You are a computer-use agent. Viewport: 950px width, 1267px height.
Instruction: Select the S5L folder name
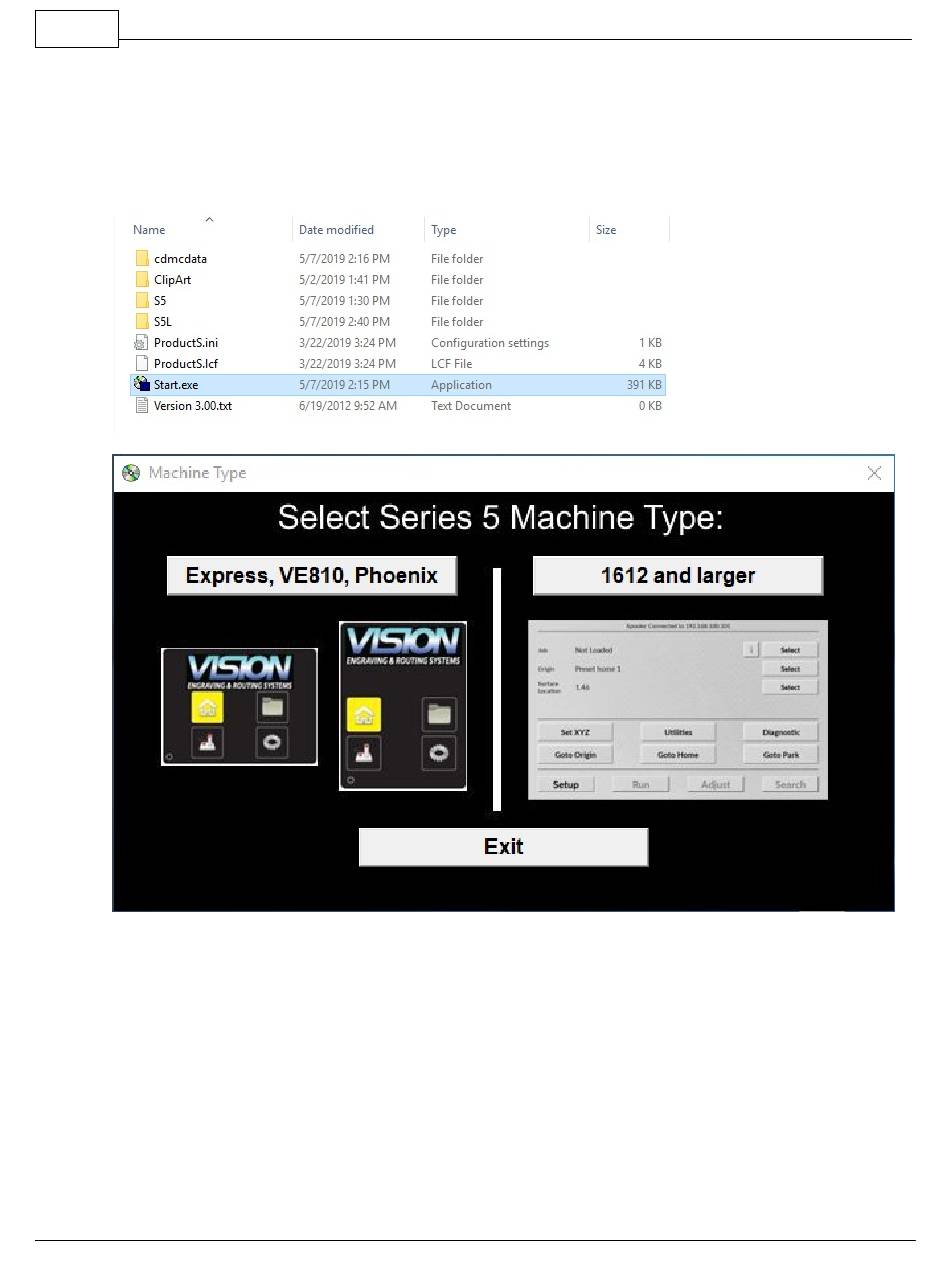pyautogui.click(x=163, y=322)
